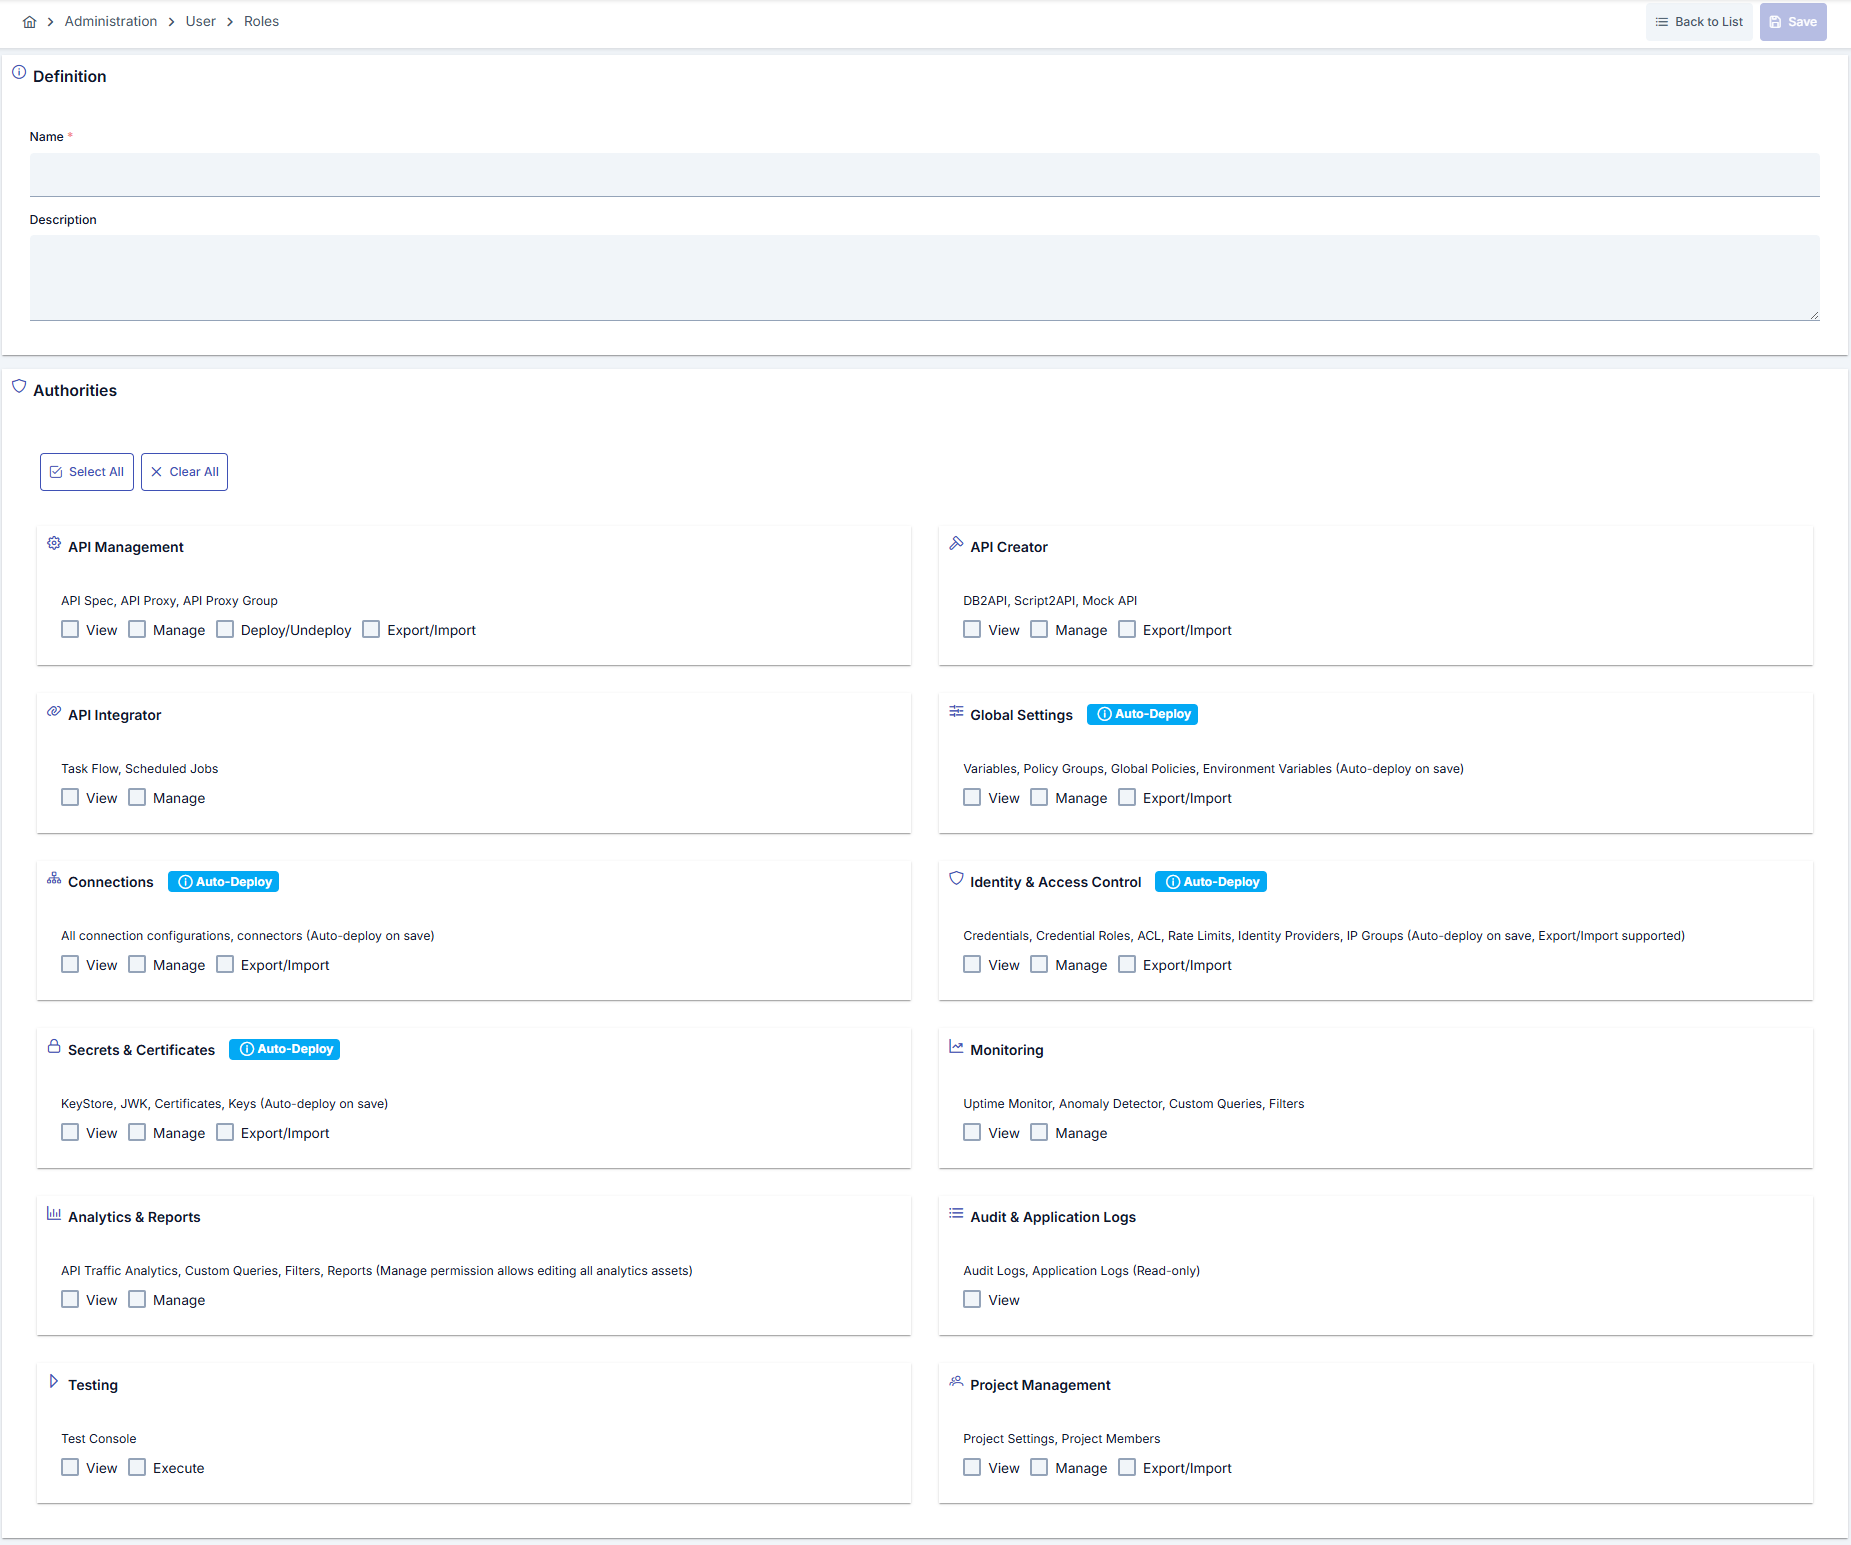The width and height of the screenshot is (1851, 1545).
Task: Check Deploy/Undeploy under API Management
Action: (x=225, y=629)
